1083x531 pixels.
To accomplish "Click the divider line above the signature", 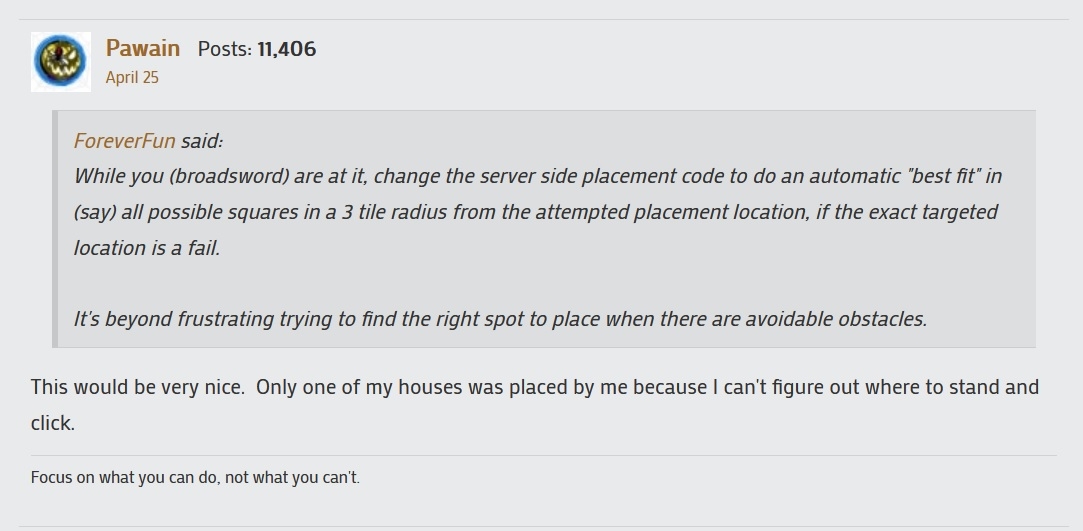I will click(x=543, y=456).
